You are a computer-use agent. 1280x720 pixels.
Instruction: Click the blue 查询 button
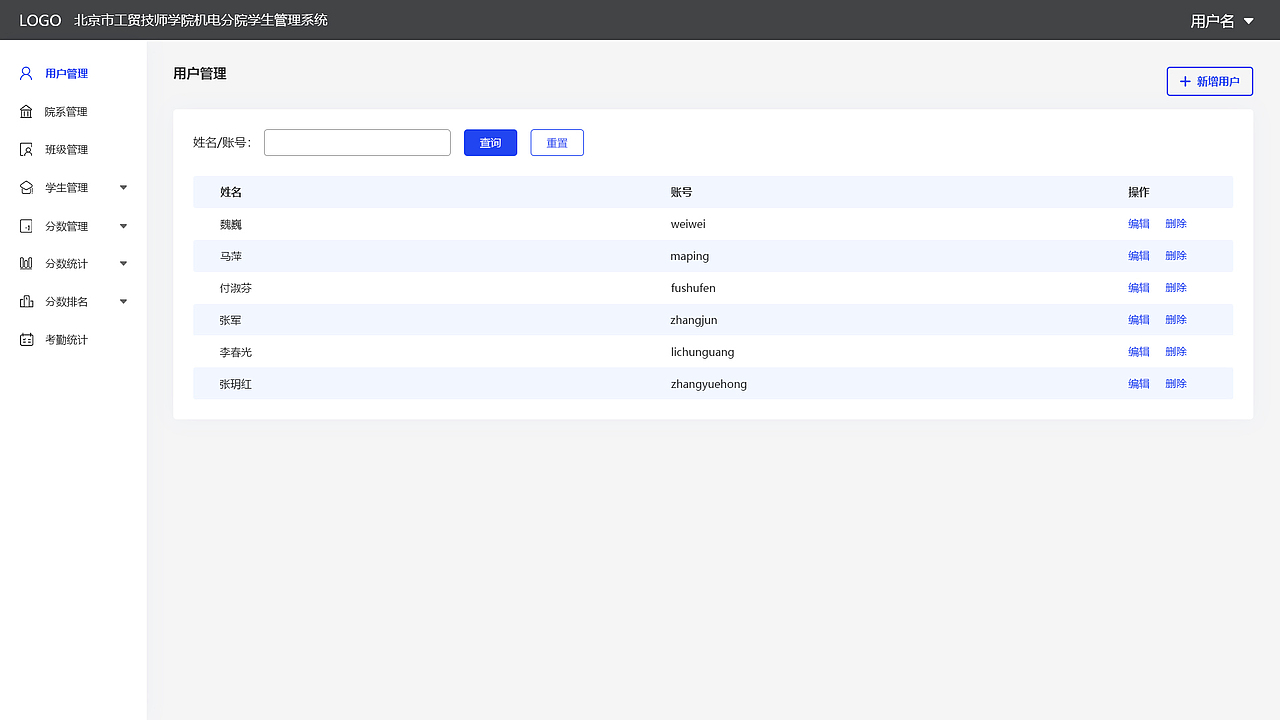[490, 143]
